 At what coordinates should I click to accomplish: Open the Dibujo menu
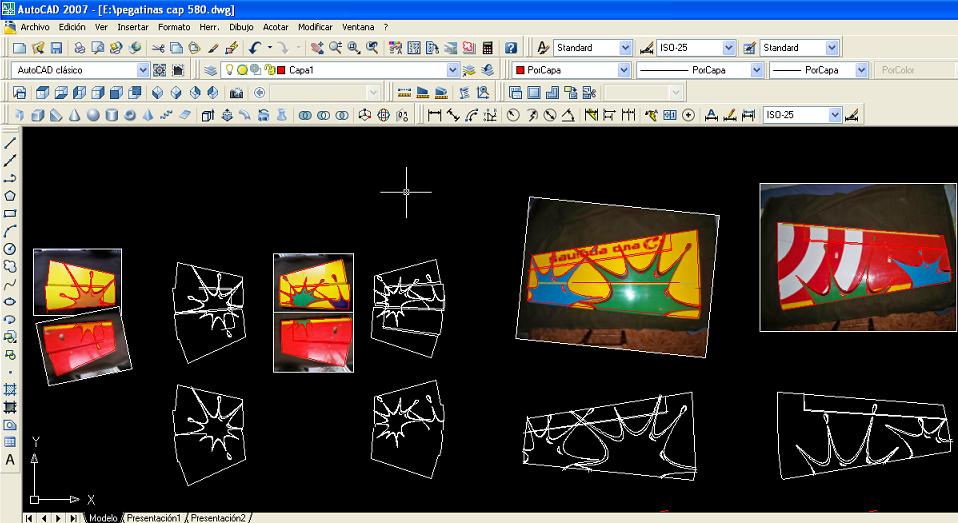[241, 27]
